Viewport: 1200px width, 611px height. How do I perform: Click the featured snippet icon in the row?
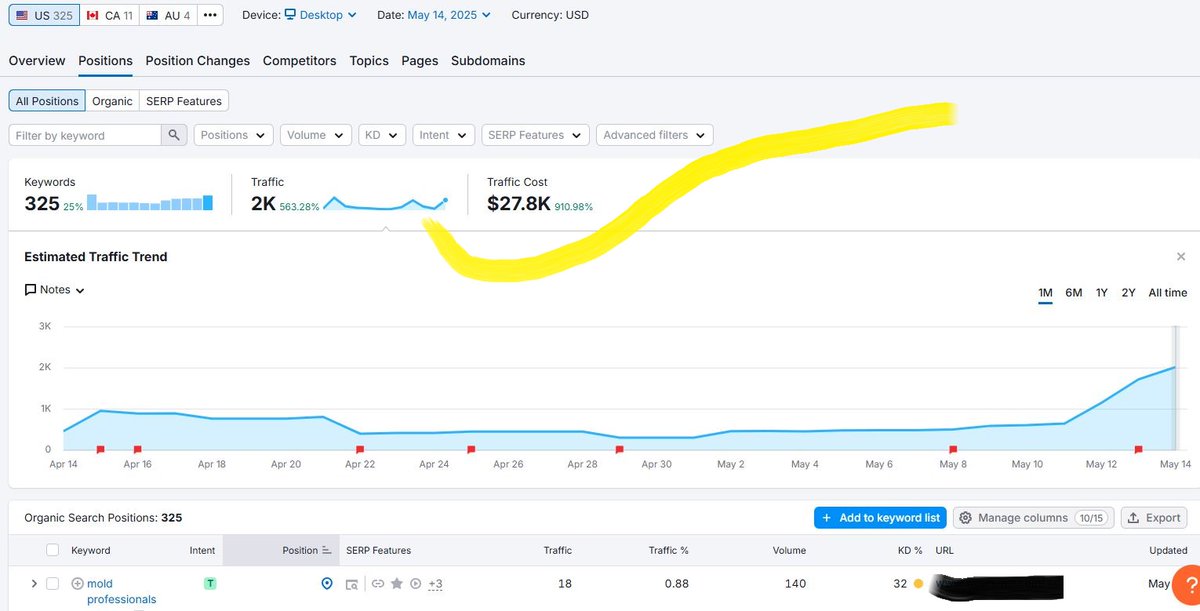pos(352,583)
